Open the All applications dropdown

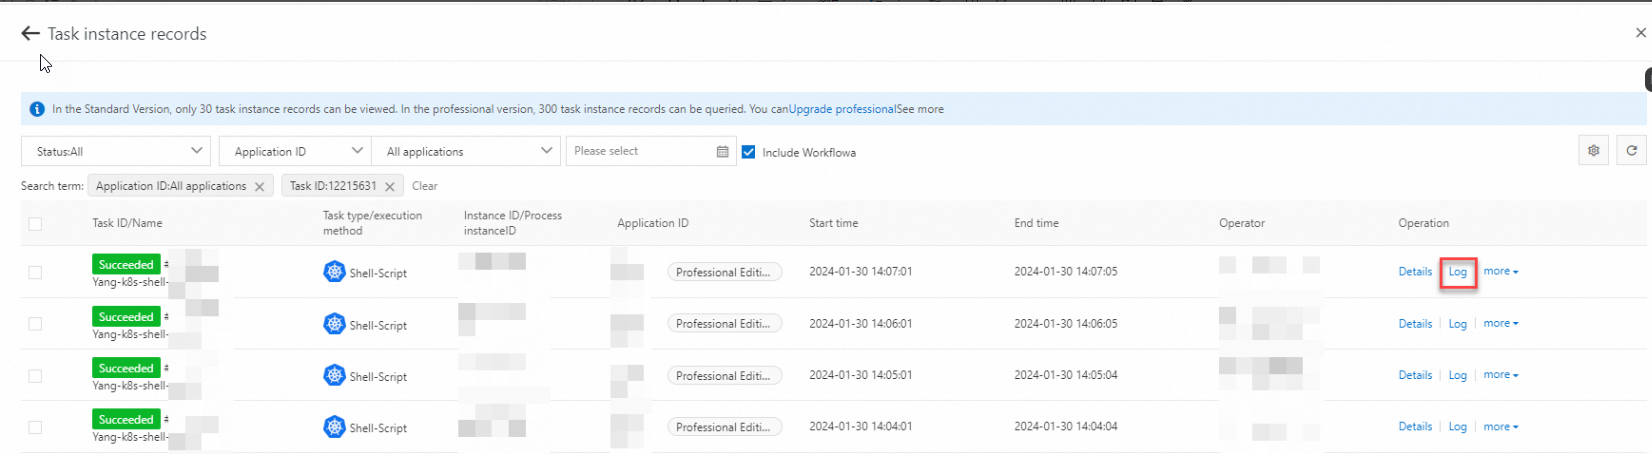467,151
